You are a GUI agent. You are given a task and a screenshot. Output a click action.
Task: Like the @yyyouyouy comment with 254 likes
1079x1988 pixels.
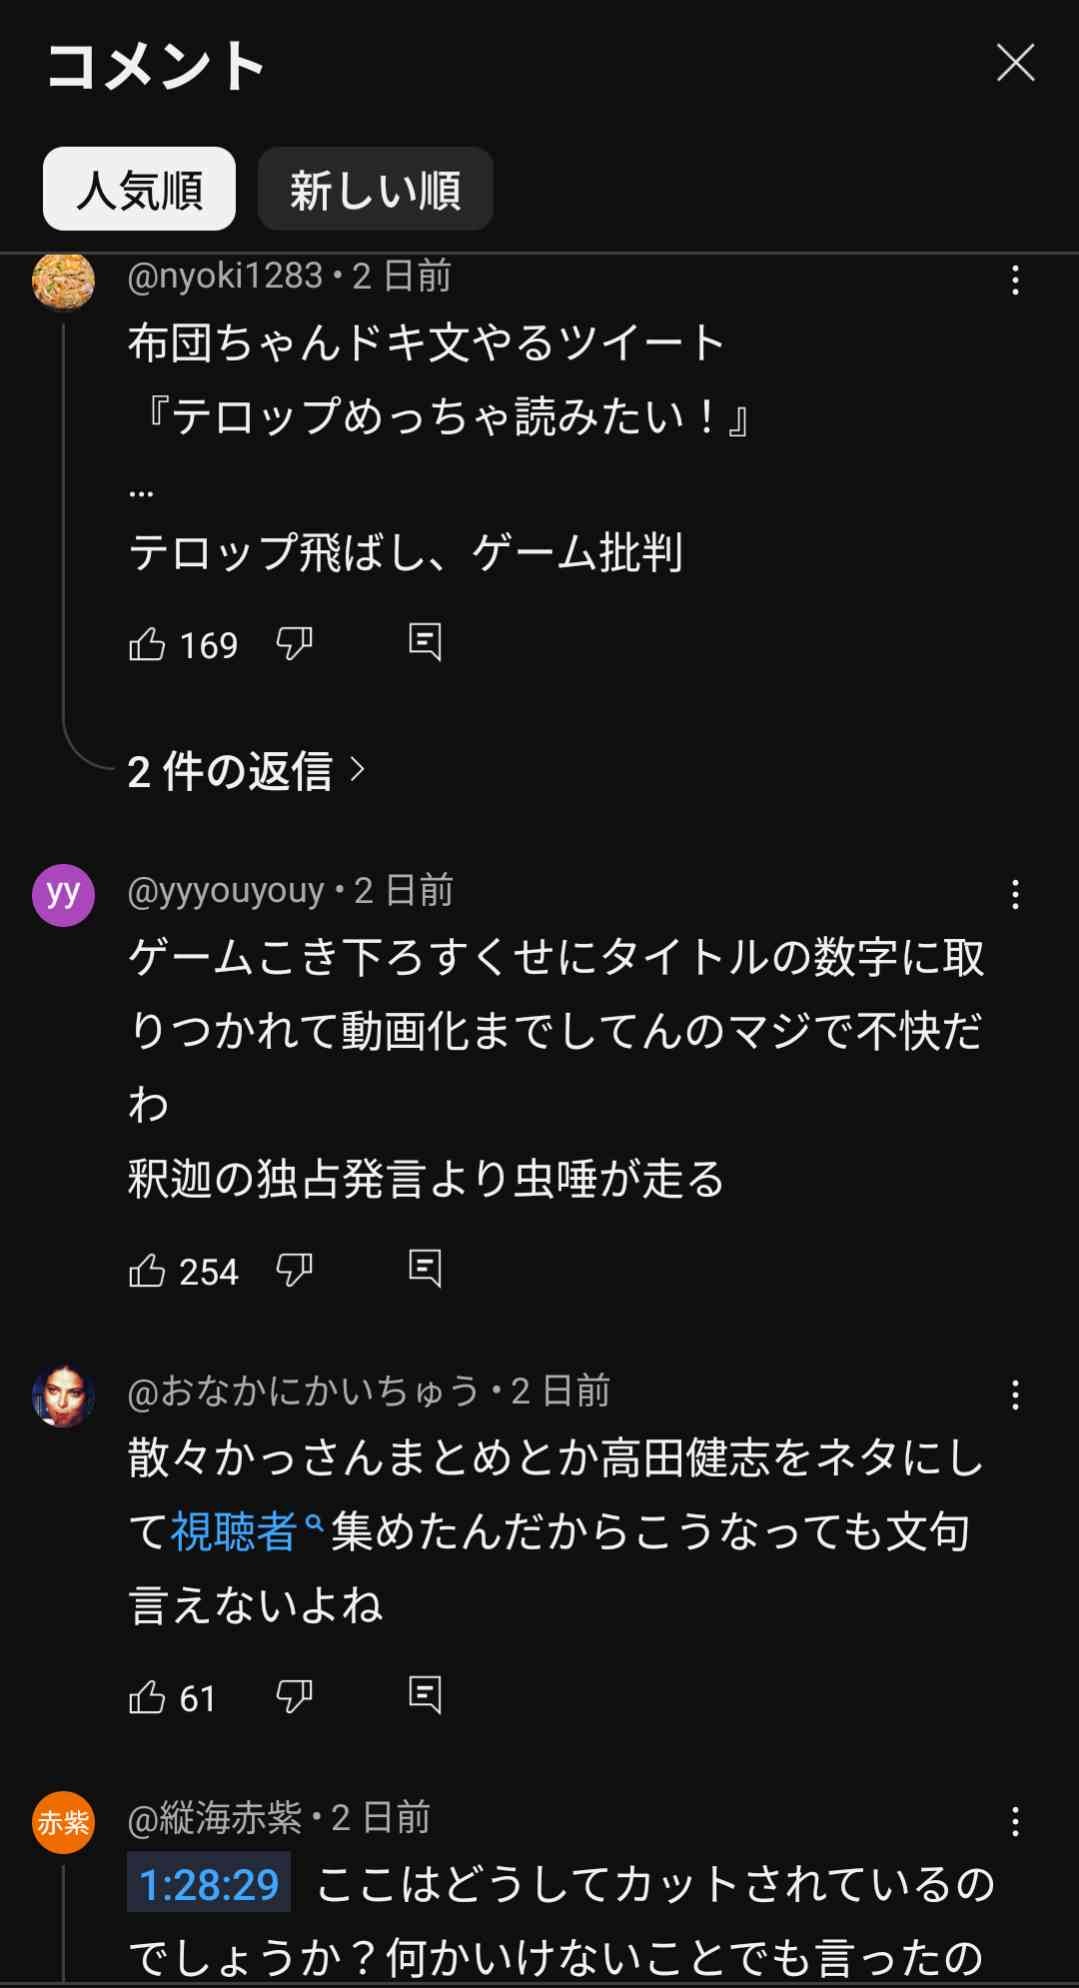click(147, 1270)
